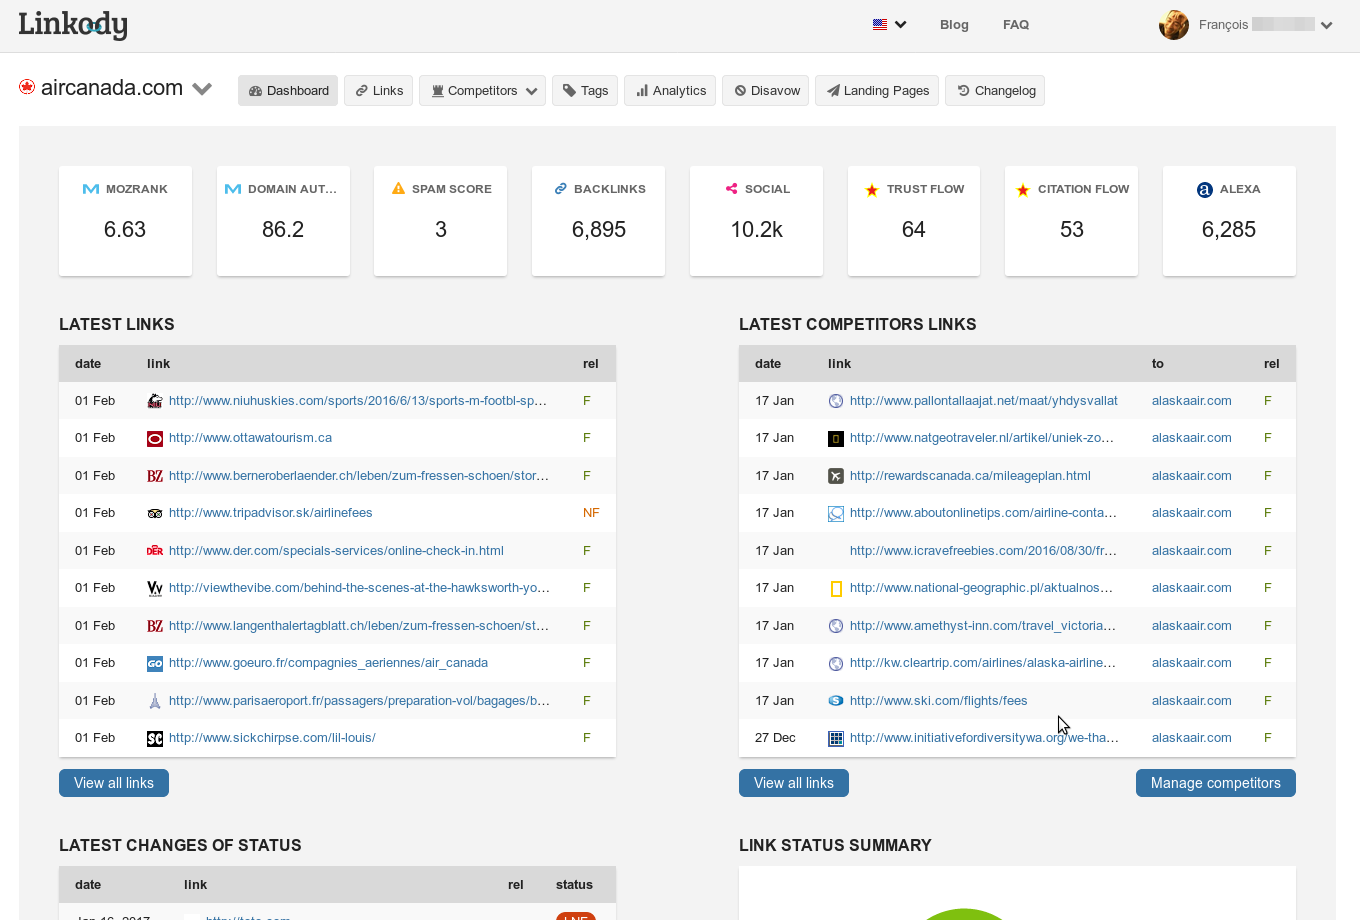1360x920 pixels.
Task: Open the Competitors dropdown menu
Action: 483,90
